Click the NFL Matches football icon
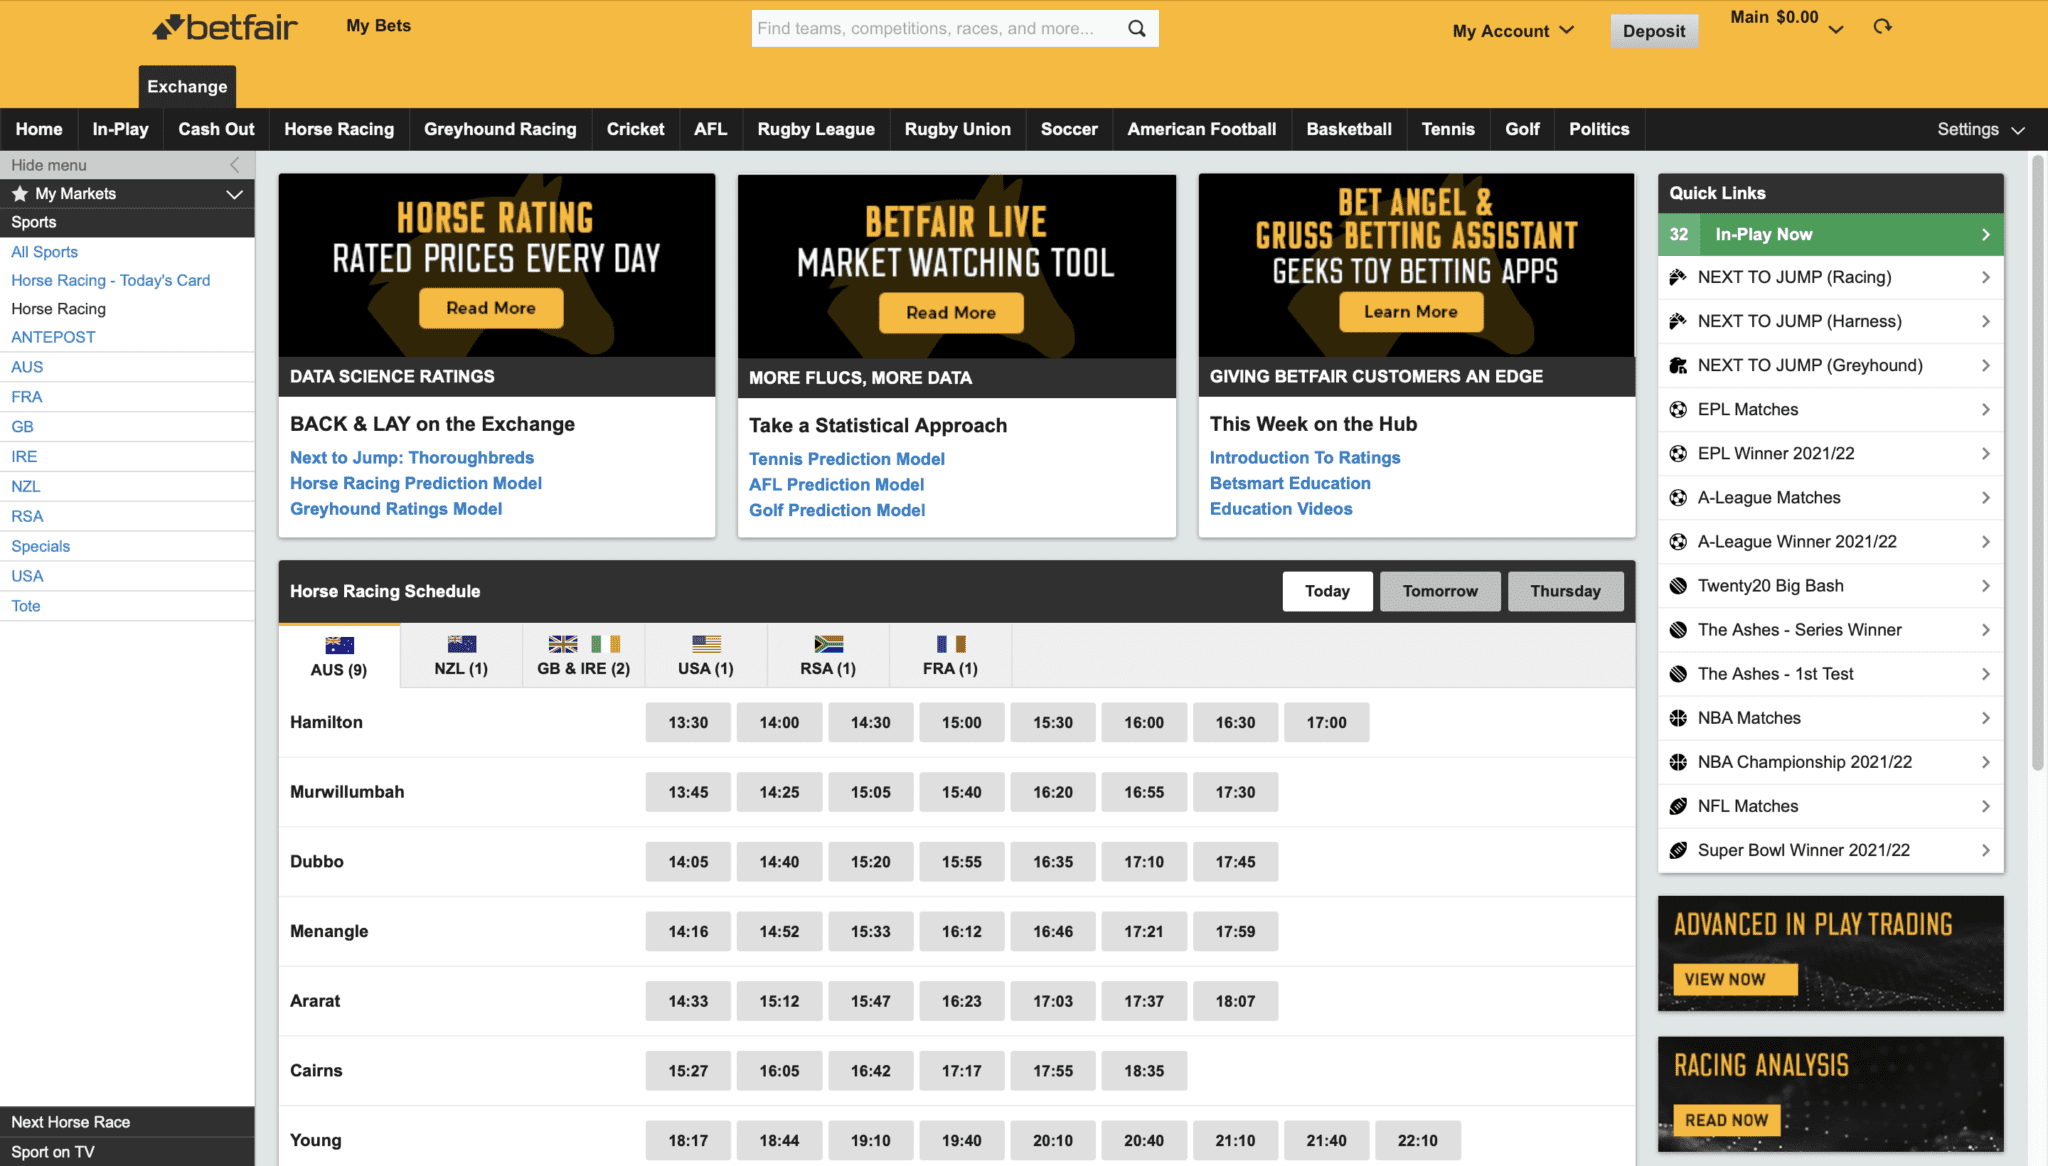The image size is (2048, 1166). coord(1678,805)
